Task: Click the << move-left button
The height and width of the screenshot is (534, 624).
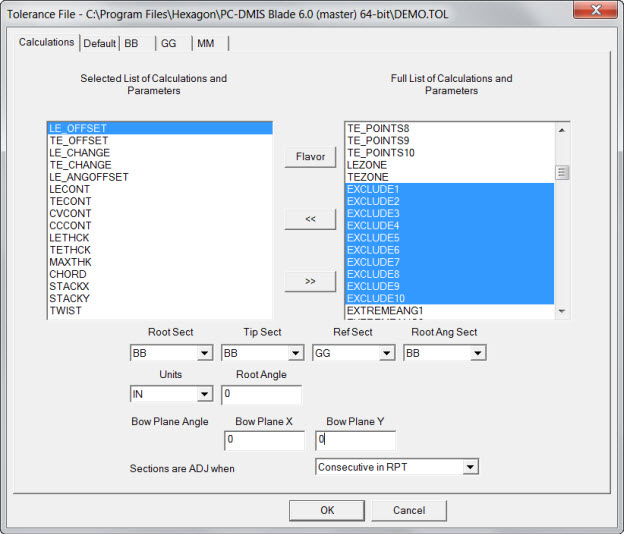Action: pos(309,219)
